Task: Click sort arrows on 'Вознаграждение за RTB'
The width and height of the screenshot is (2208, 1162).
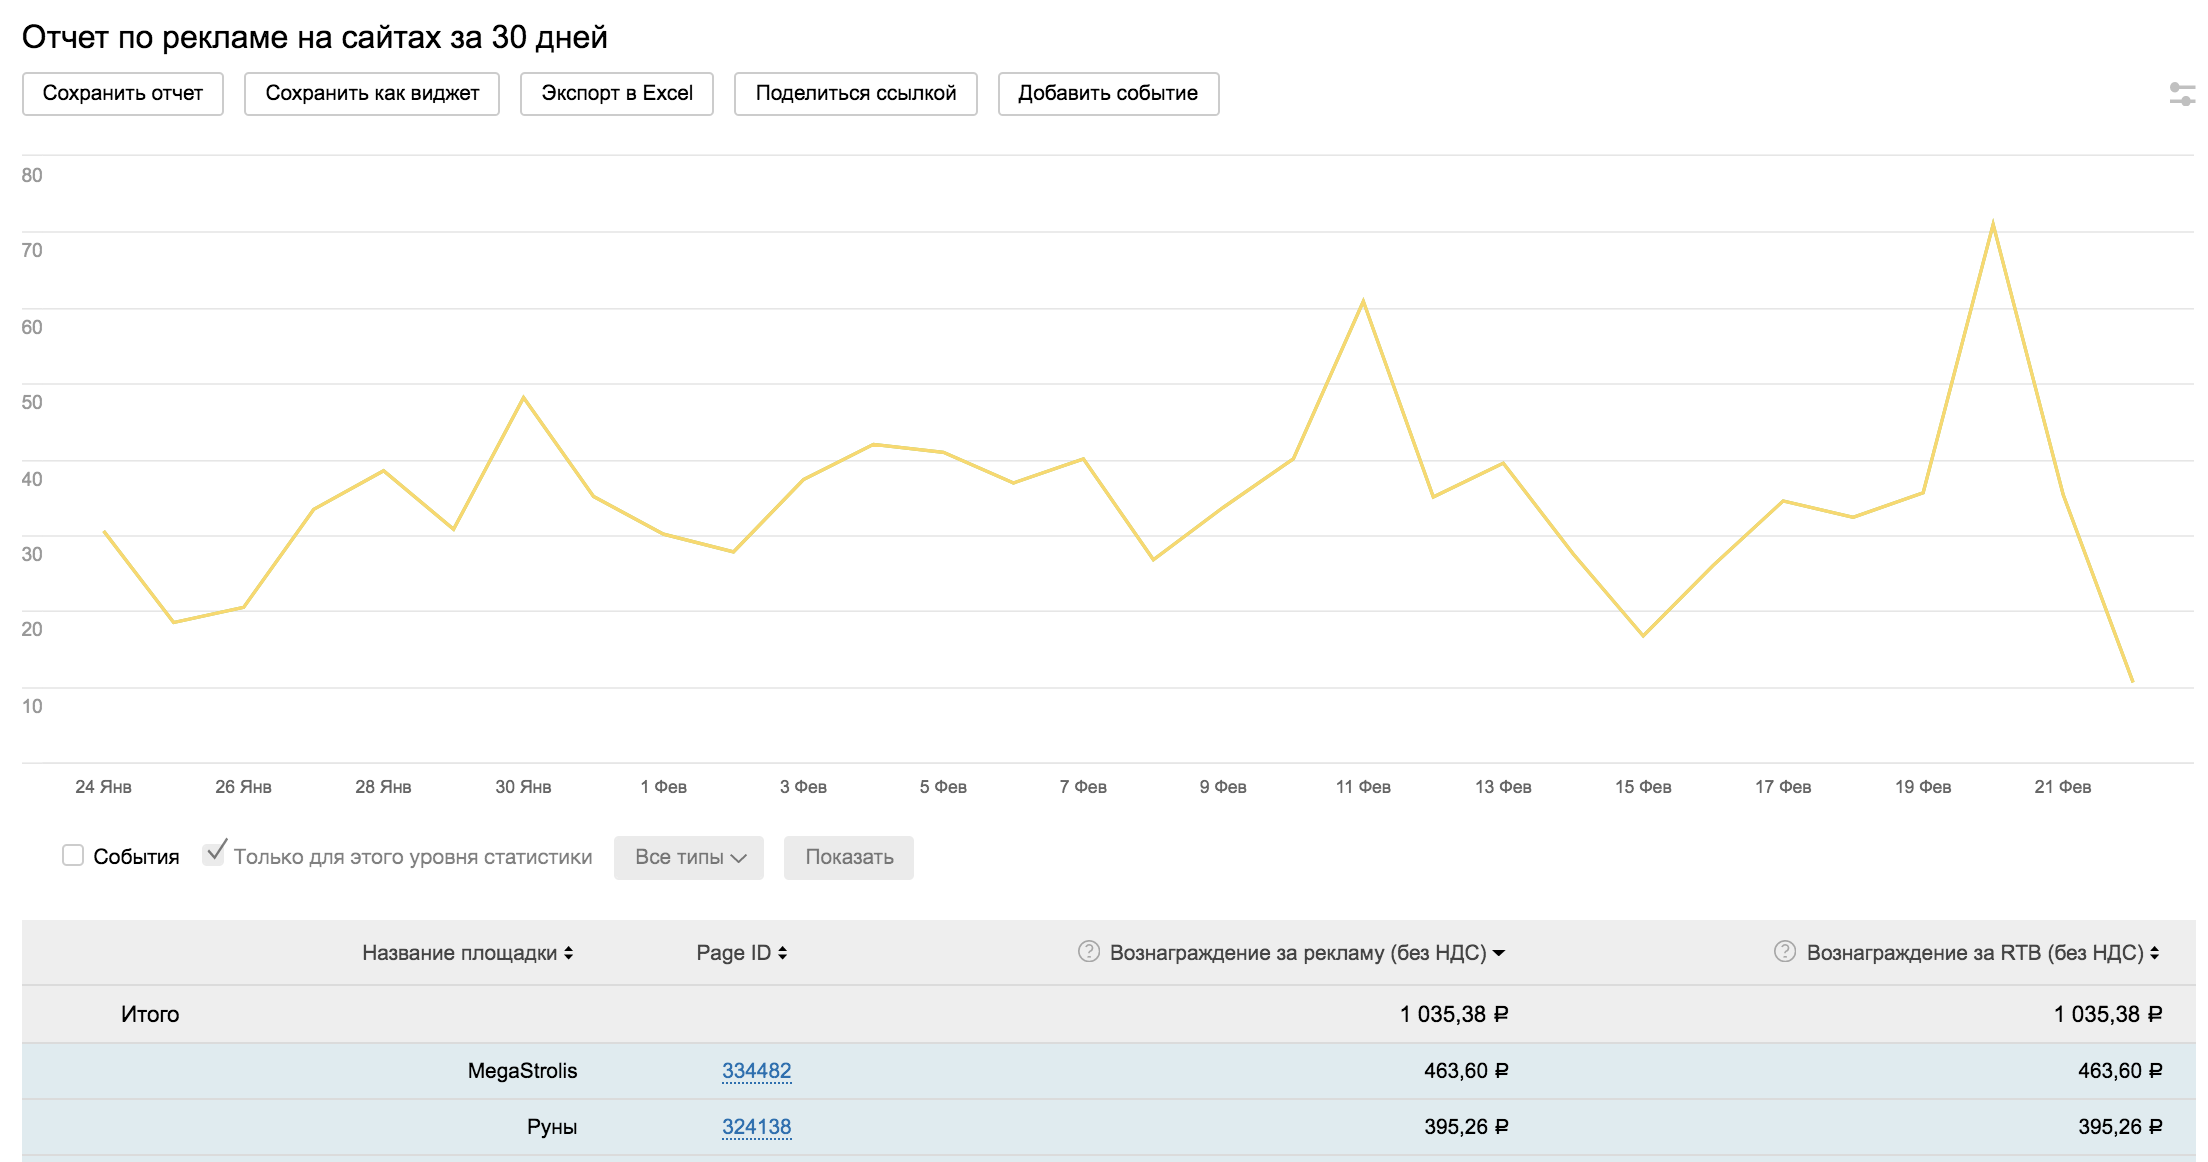Action: tap(2155, 953)
